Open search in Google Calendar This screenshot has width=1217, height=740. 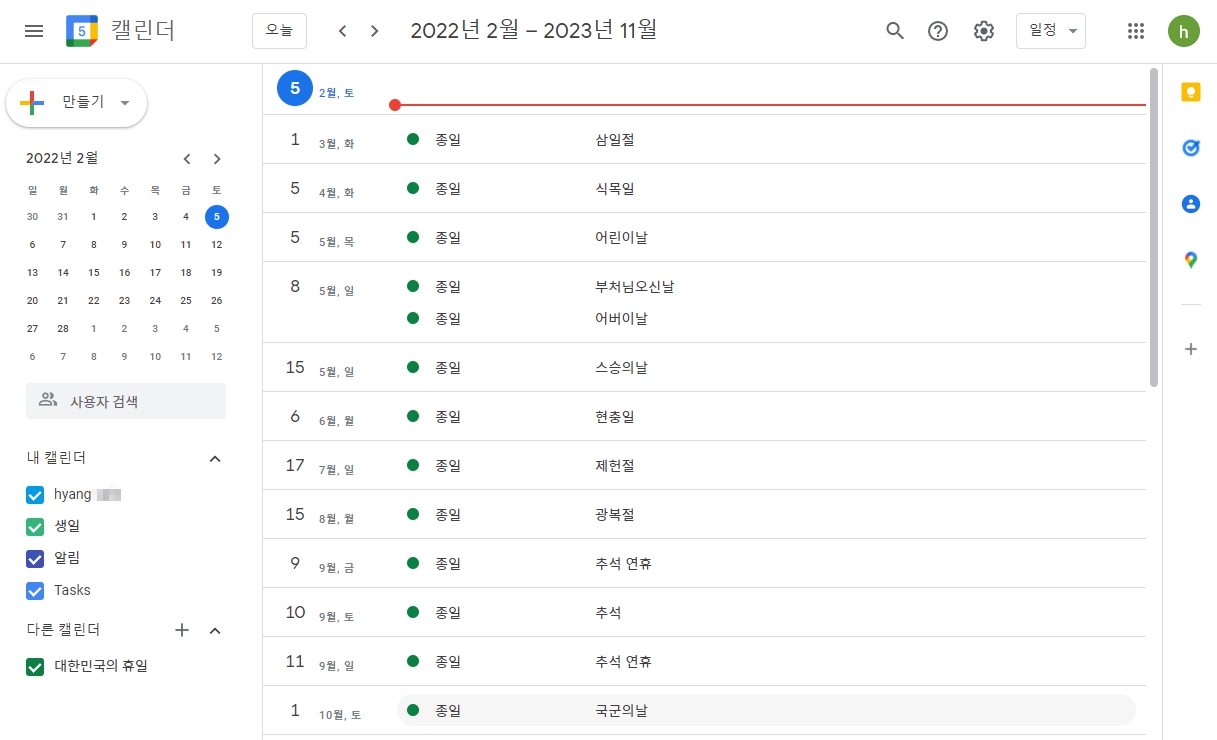pyautogui.click(x=894, y=31)
